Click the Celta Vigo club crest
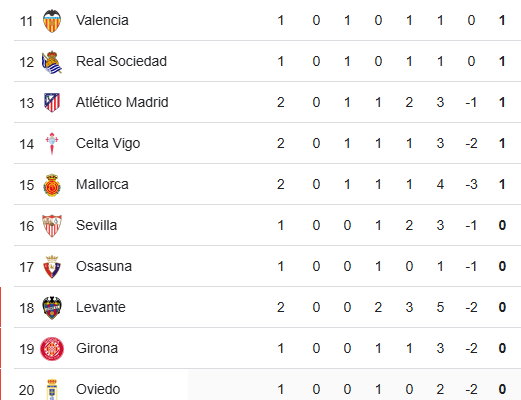 52,144
